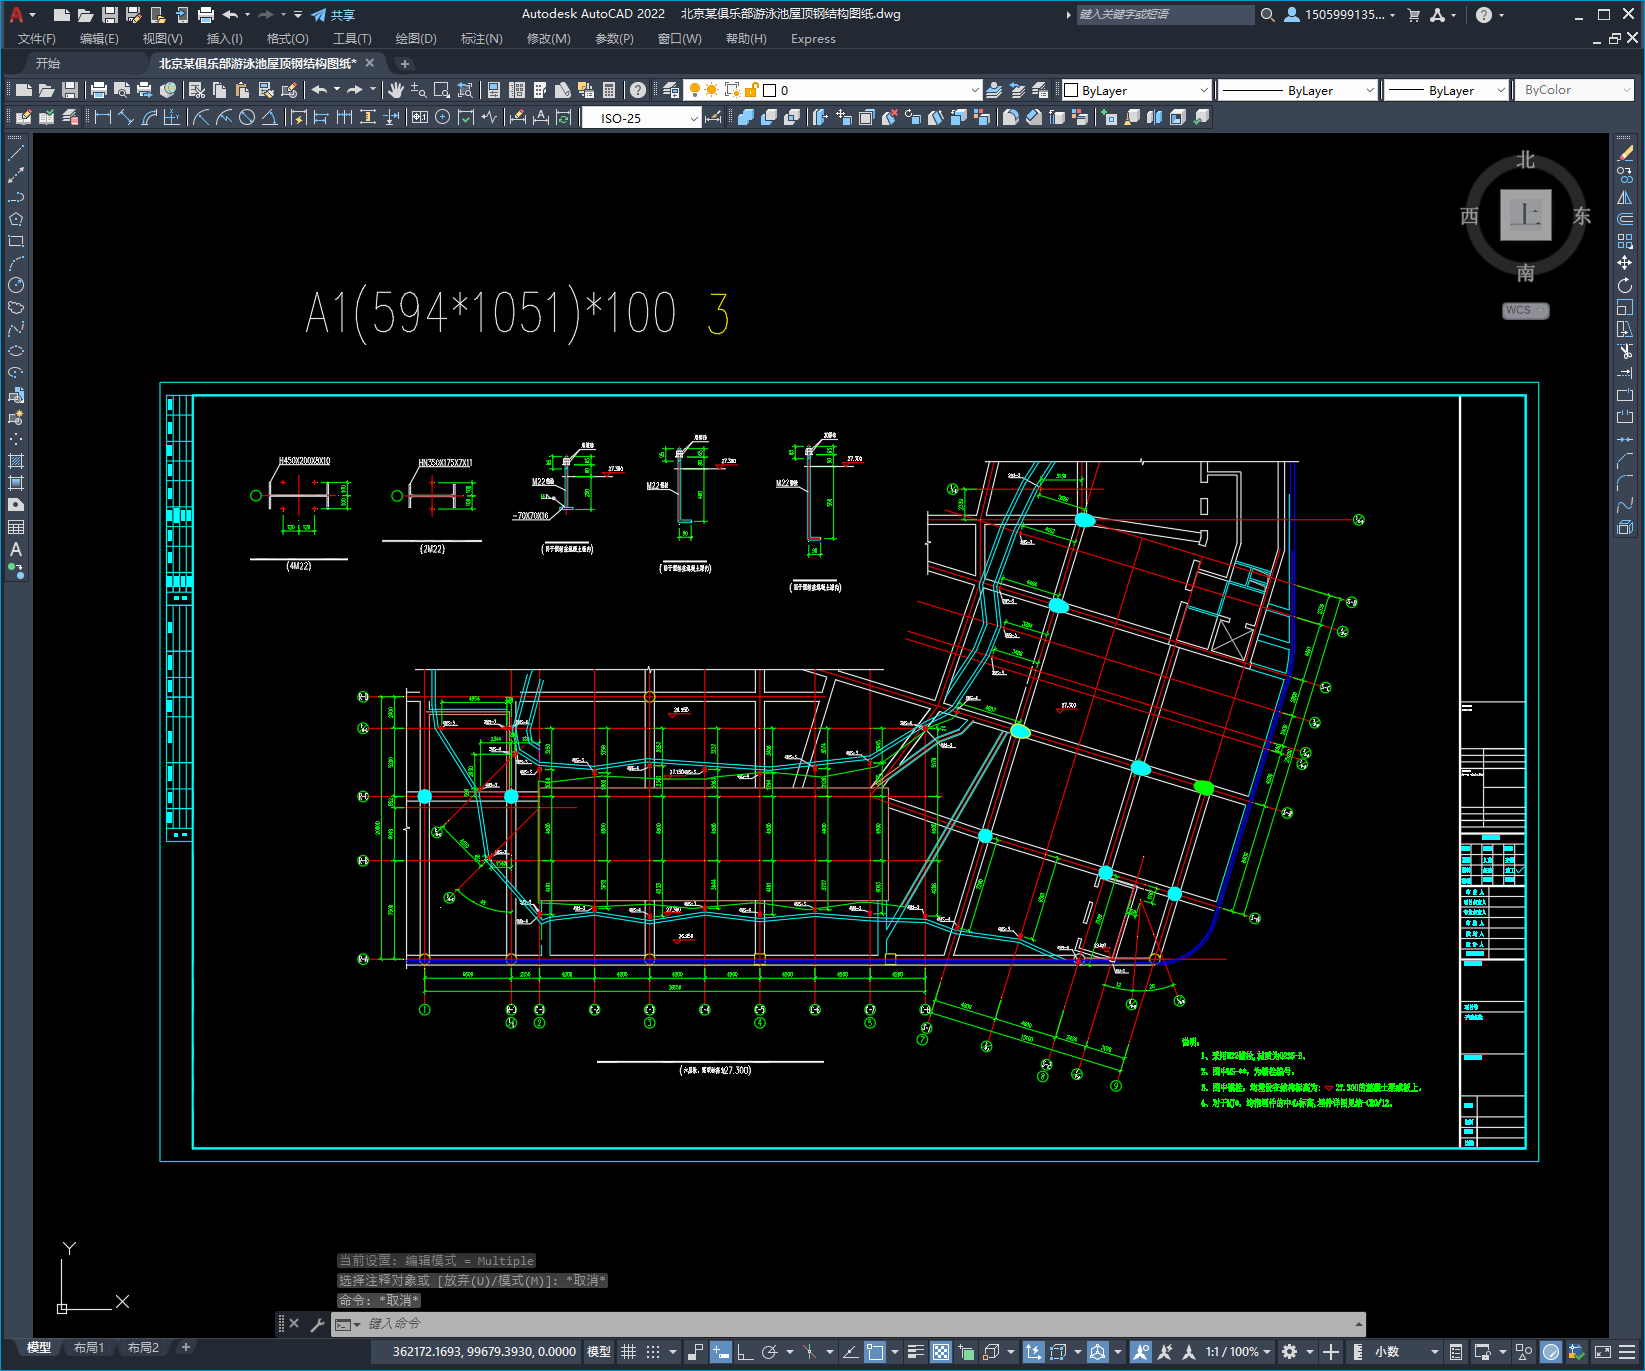The height and width of the screenshot is (1371, 1645).
Task: Click the Center Mark tool icon
Action: (x=443, y=117)
